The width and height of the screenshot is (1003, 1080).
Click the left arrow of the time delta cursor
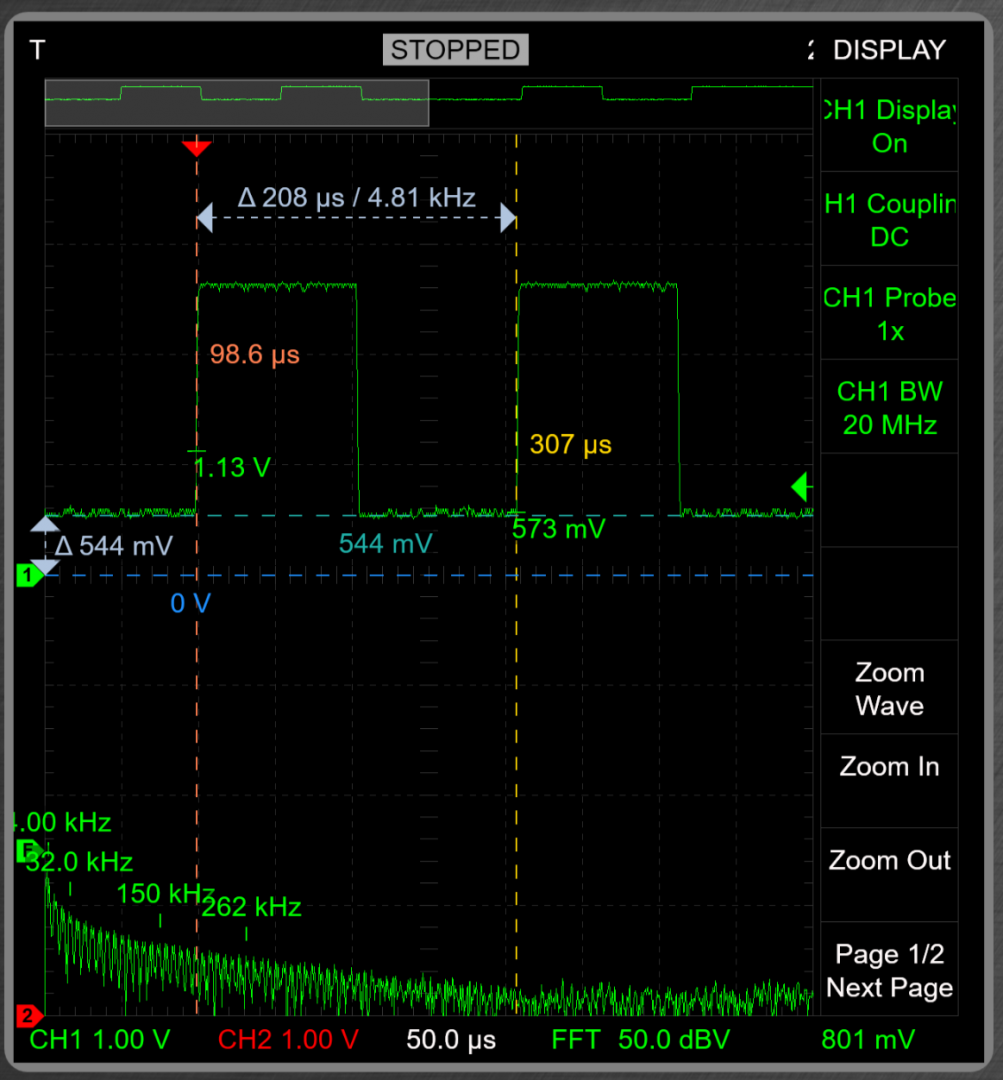tap(205, 217)
